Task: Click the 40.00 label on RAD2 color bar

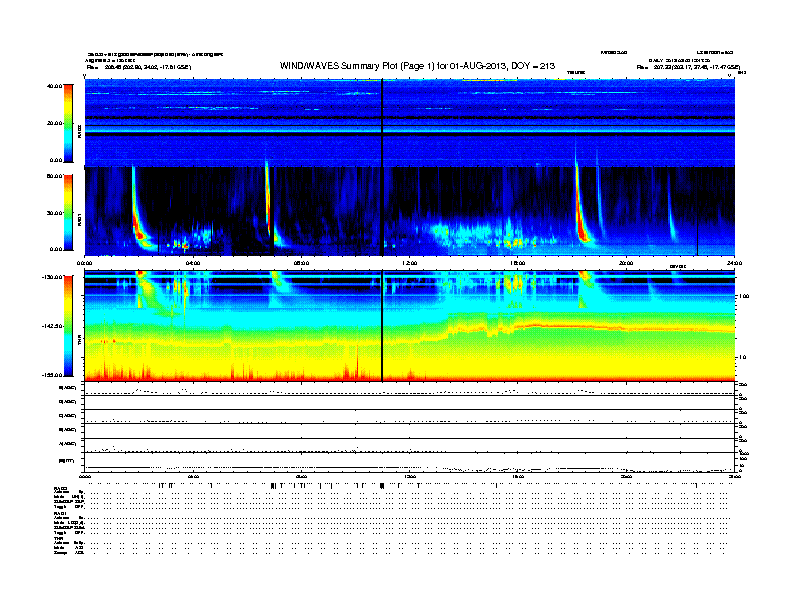Action: pyautogui.click(x=54, y=86)
